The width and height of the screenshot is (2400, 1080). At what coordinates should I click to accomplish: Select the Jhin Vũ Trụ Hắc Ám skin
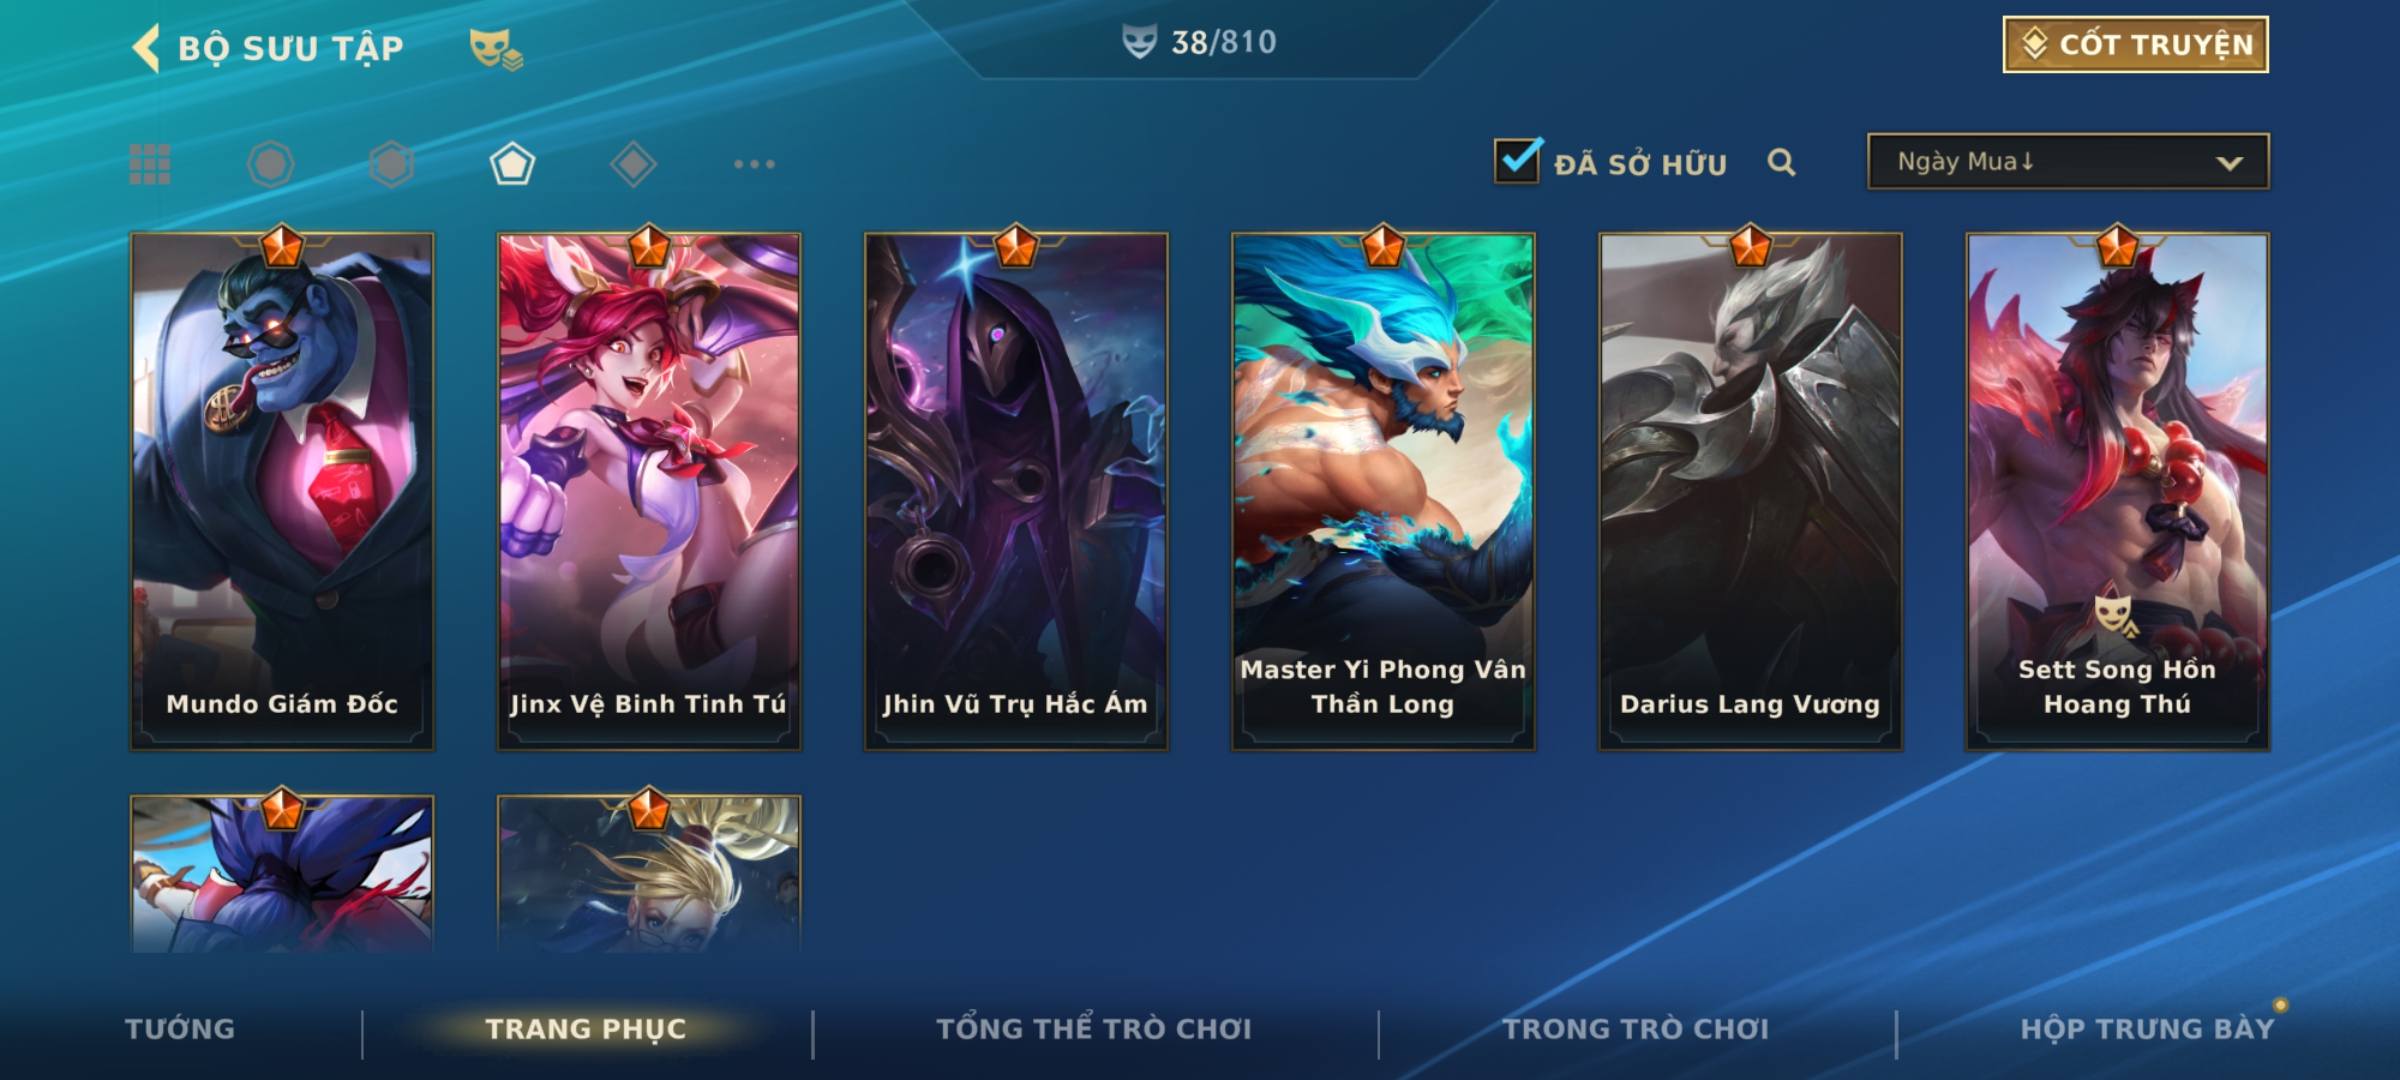[1016, 491]
